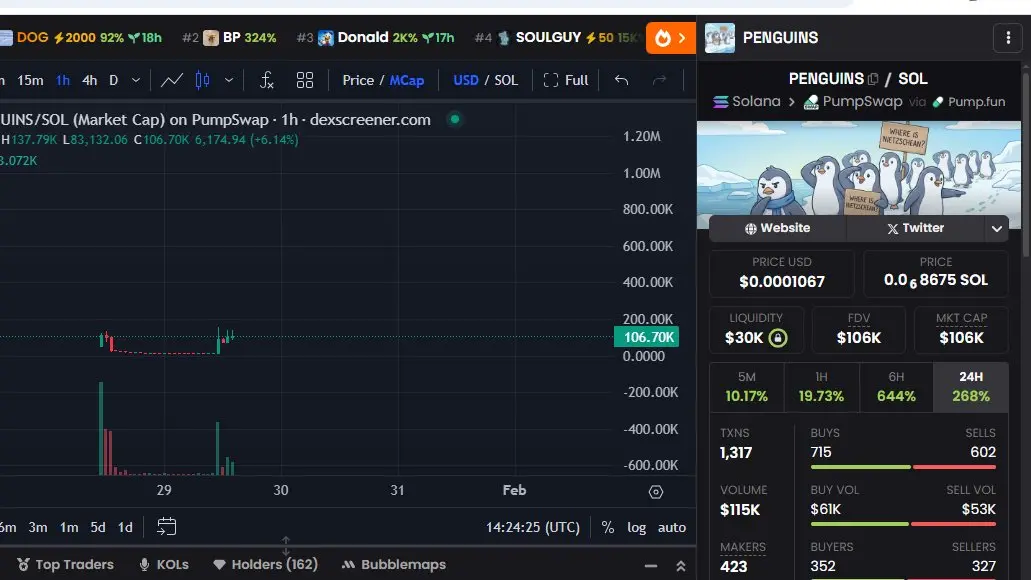The image size is (1031, 580).
Task: Set chart range to 1d
Action: [x=125, y=527]
